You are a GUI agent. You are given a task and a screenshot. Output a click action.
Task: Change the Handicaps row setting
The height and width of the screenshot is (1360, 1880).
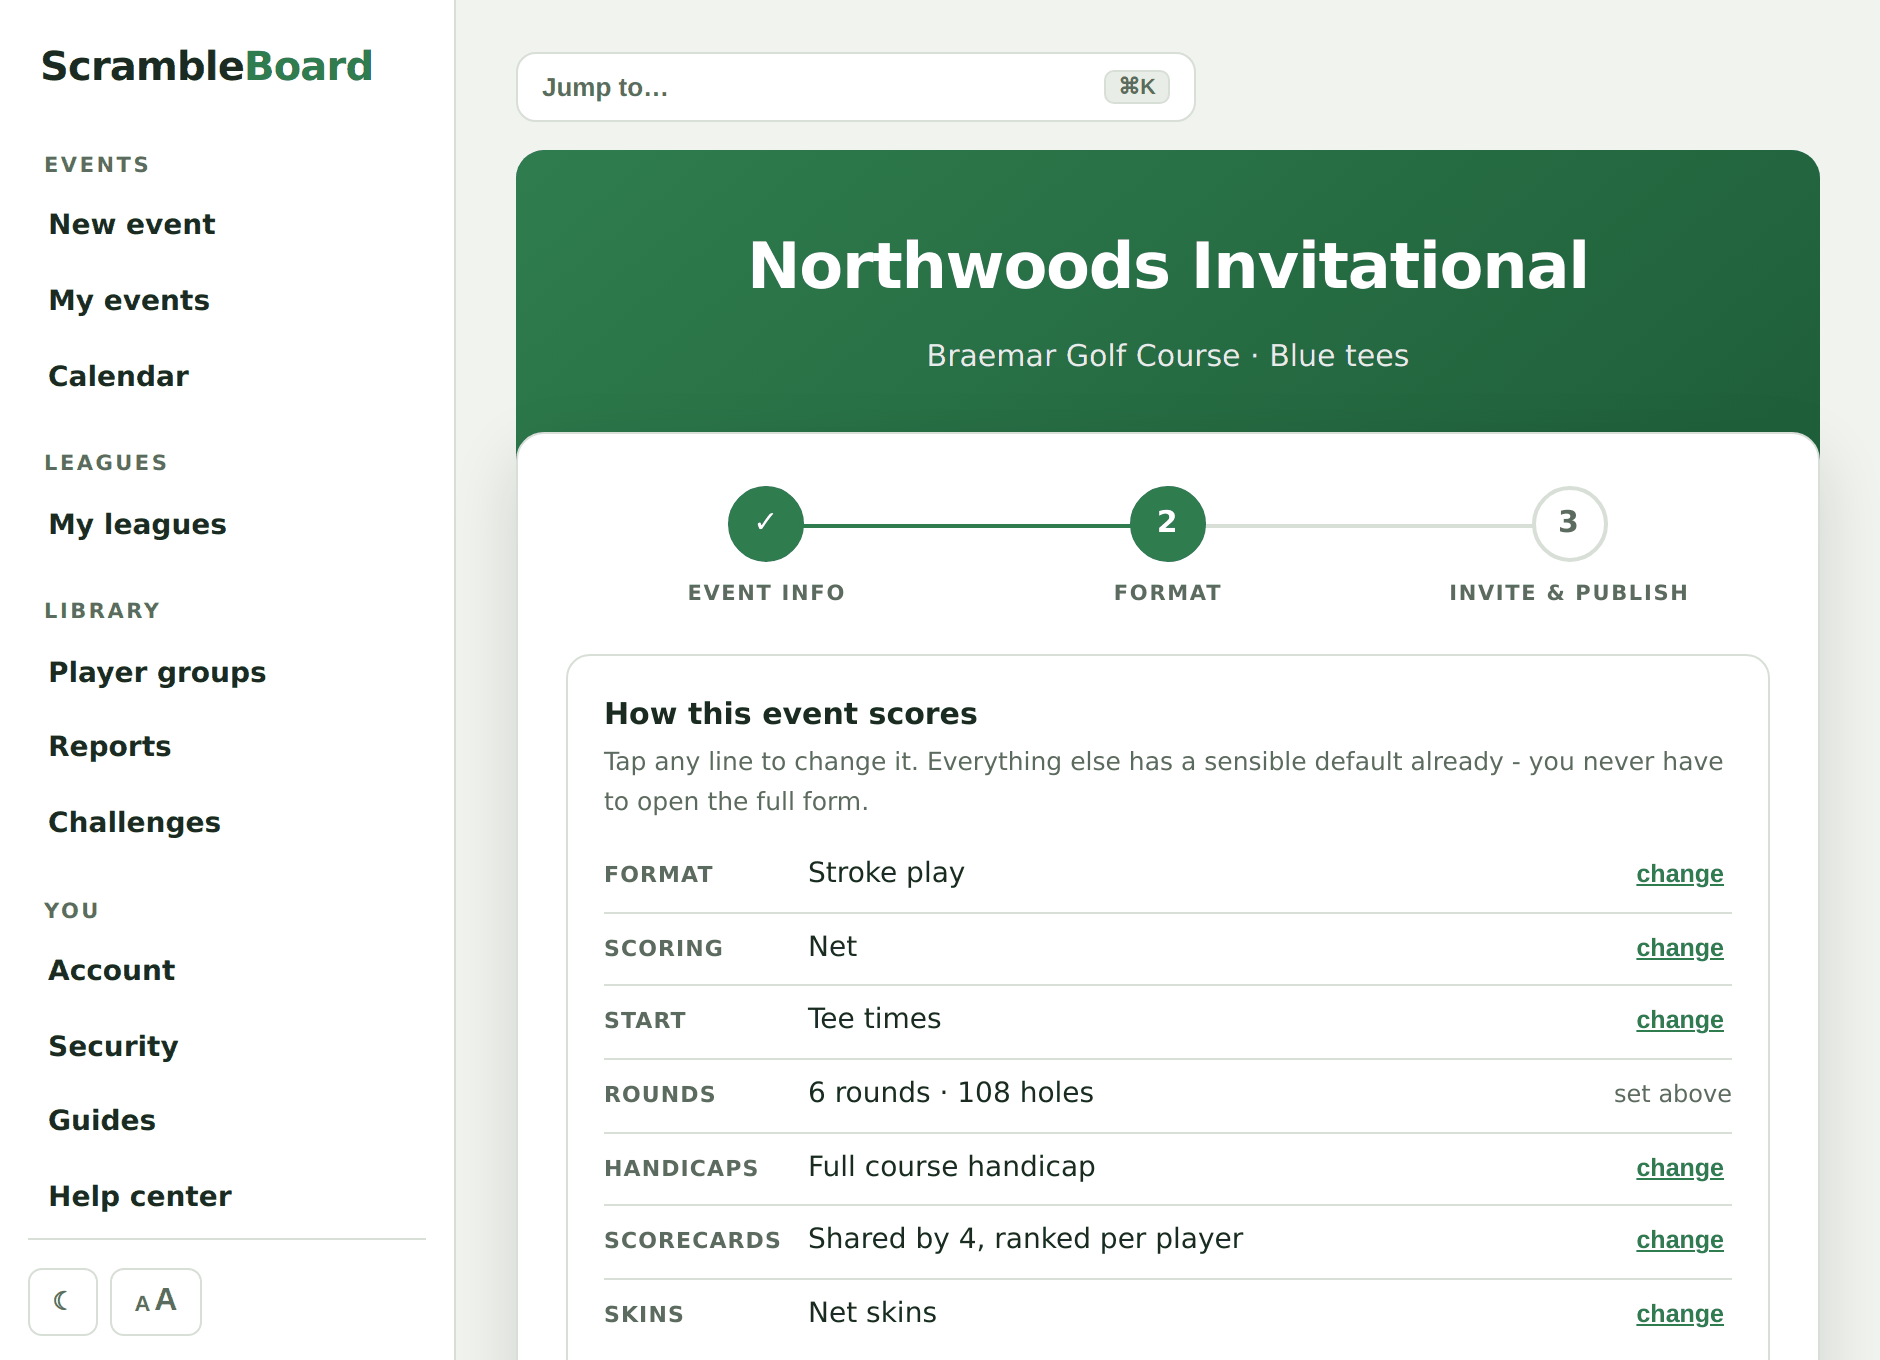(1680, 1168)
